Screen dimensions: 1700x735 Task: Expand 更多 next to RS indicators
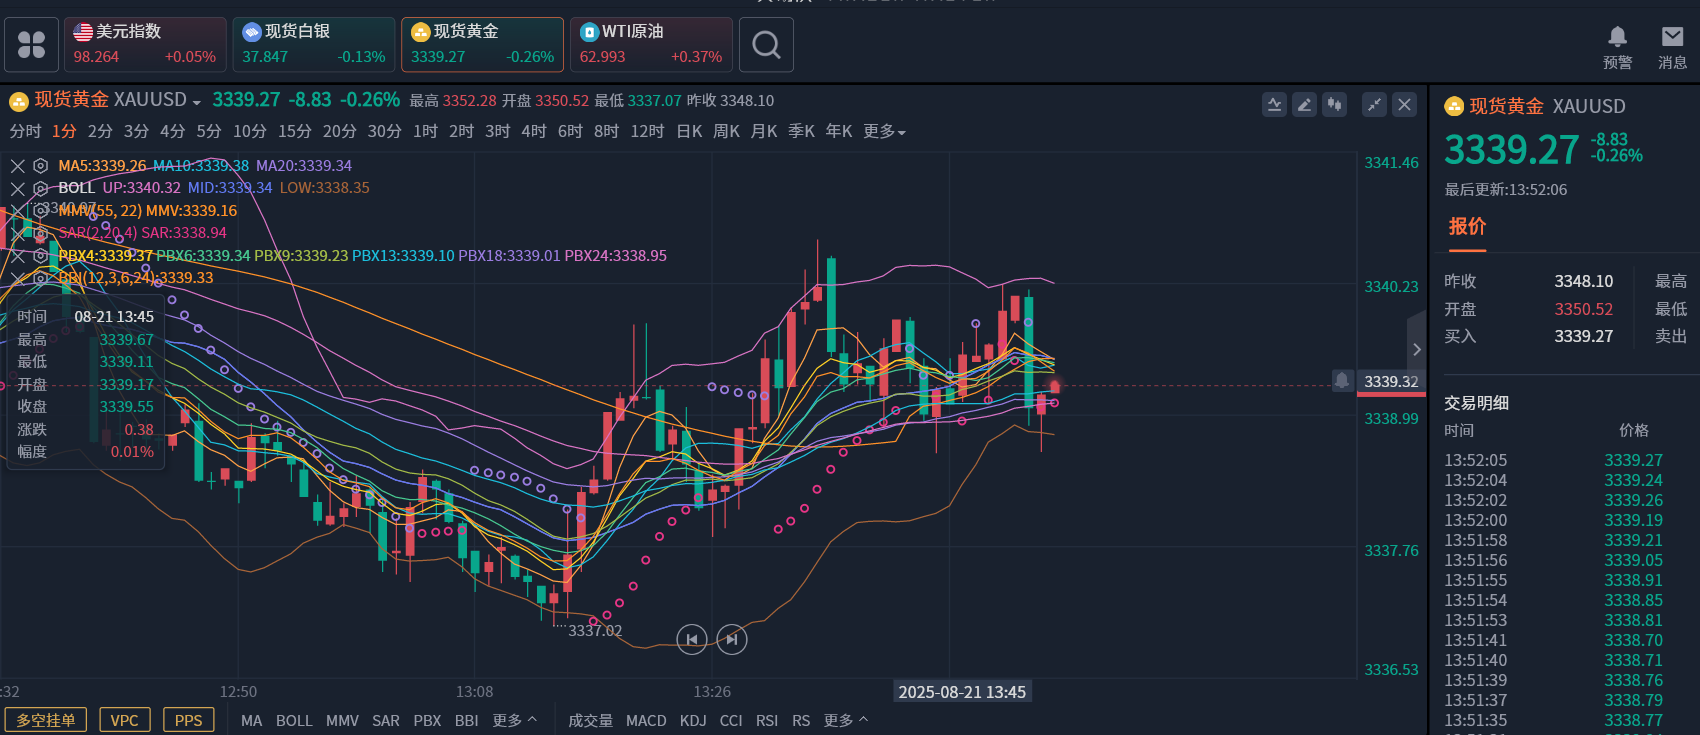[845, 720]
